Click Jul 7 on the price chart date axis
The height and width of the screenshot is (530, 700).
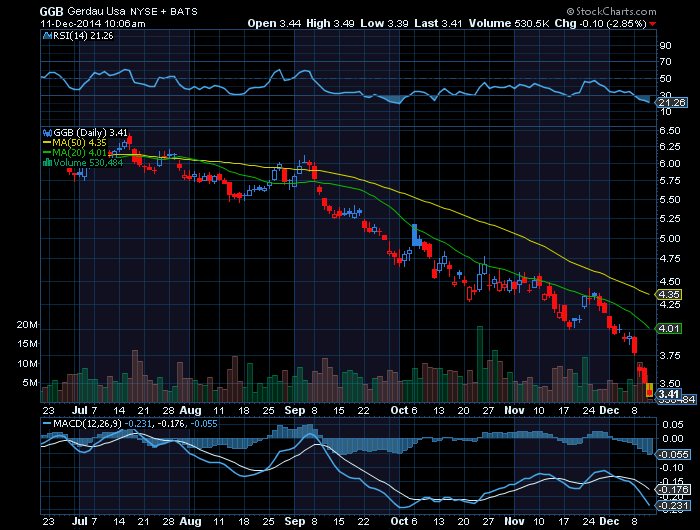click(x=84, y=410)
